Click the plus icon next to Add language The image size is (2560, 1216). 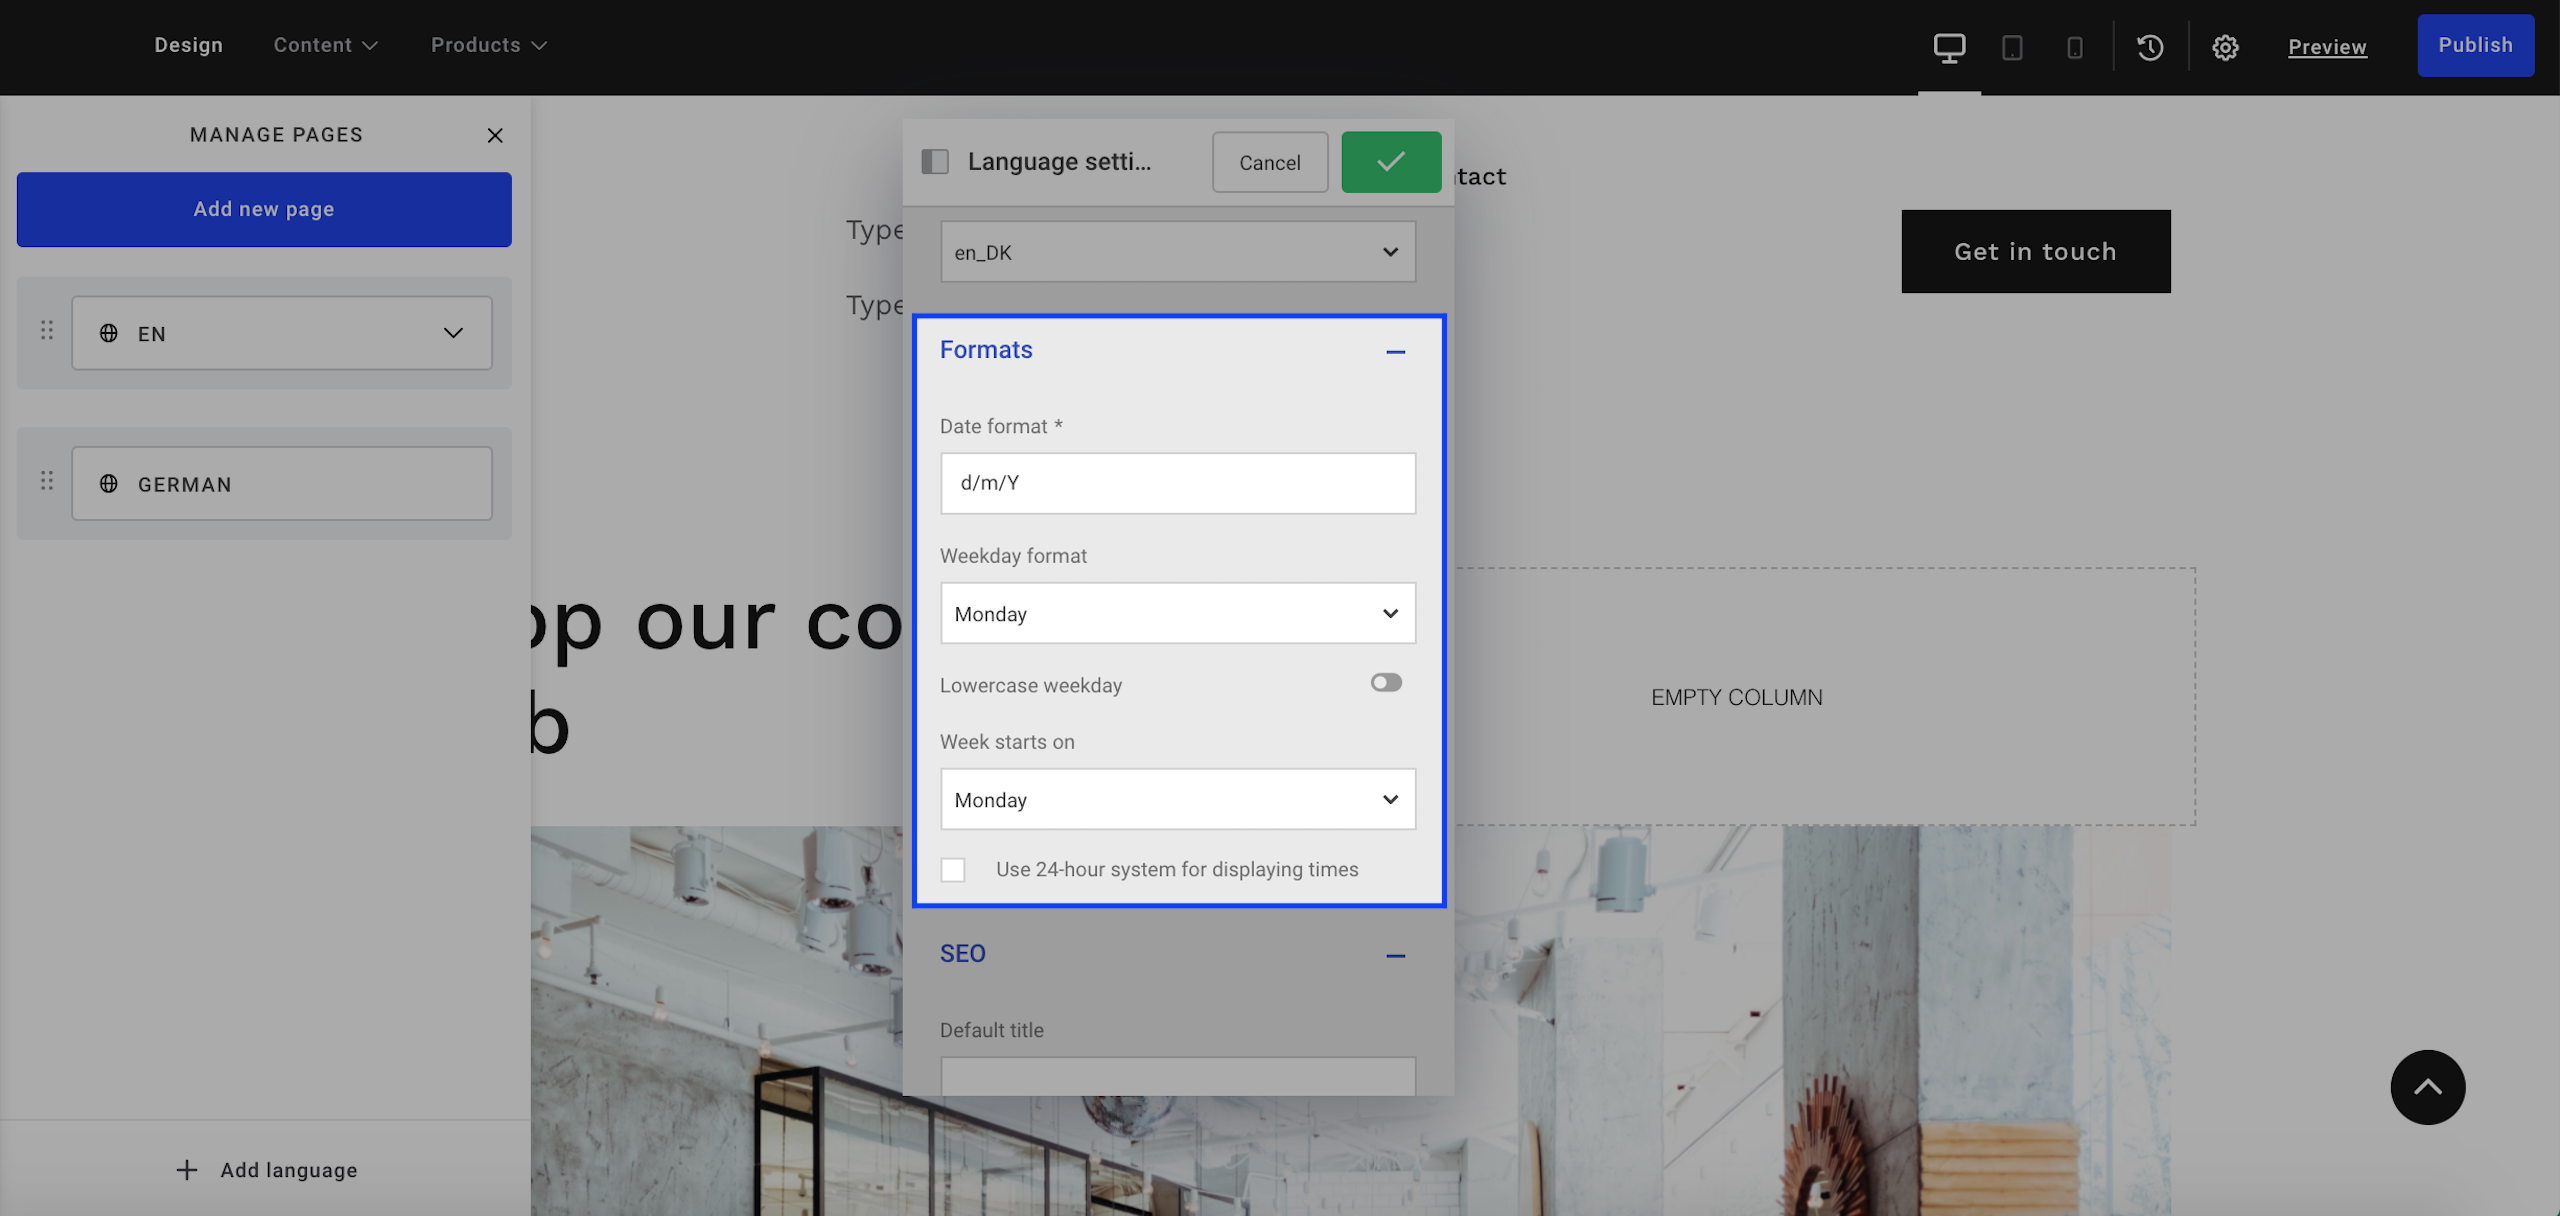[x=187, y=1170]
